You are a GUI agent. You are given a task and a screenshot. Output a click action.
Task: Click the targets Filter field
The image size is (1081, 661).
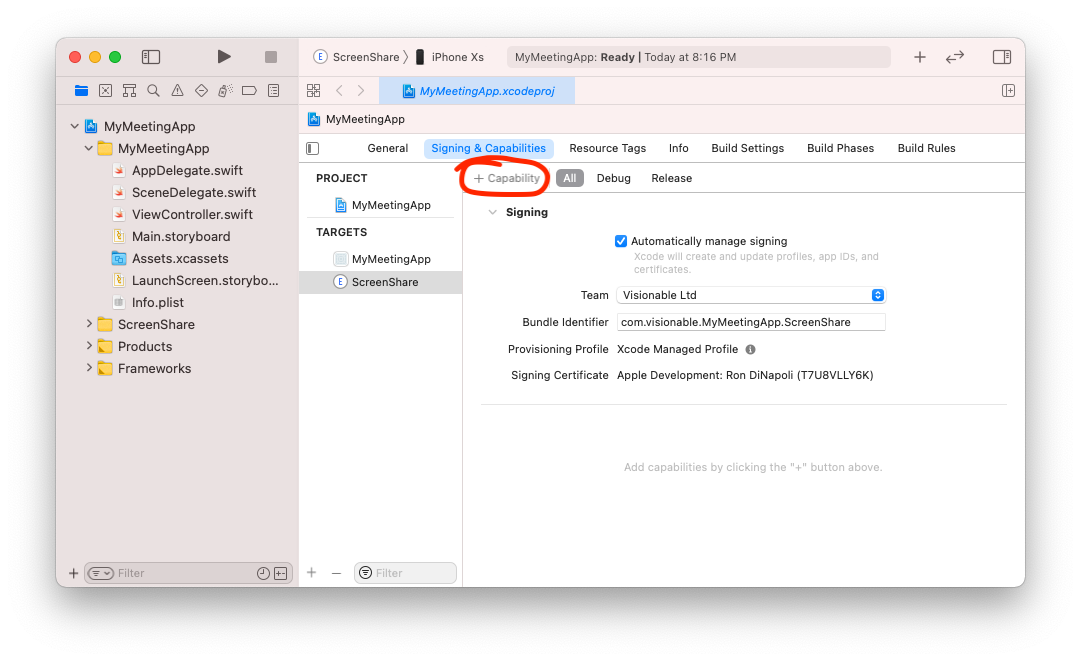(405, 573)
